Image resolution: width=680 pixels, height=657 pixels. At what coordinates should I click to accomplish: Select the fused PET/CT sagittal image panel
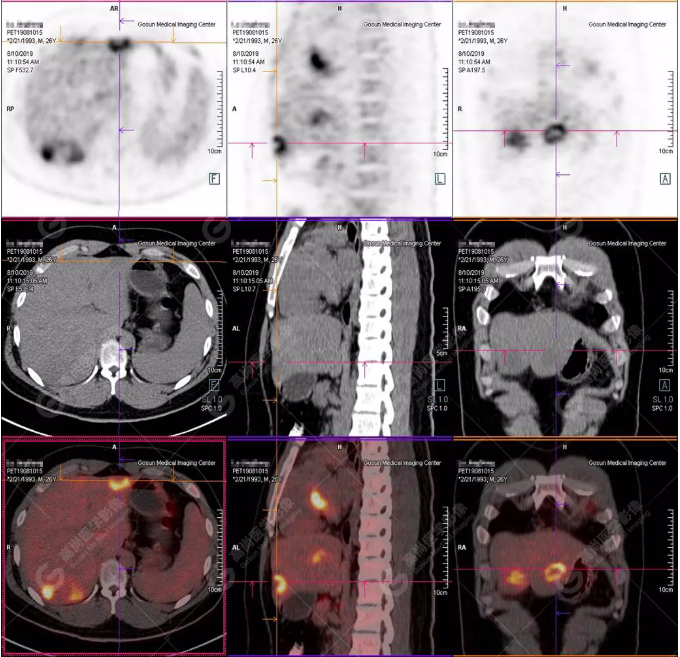tap(340, 545)
